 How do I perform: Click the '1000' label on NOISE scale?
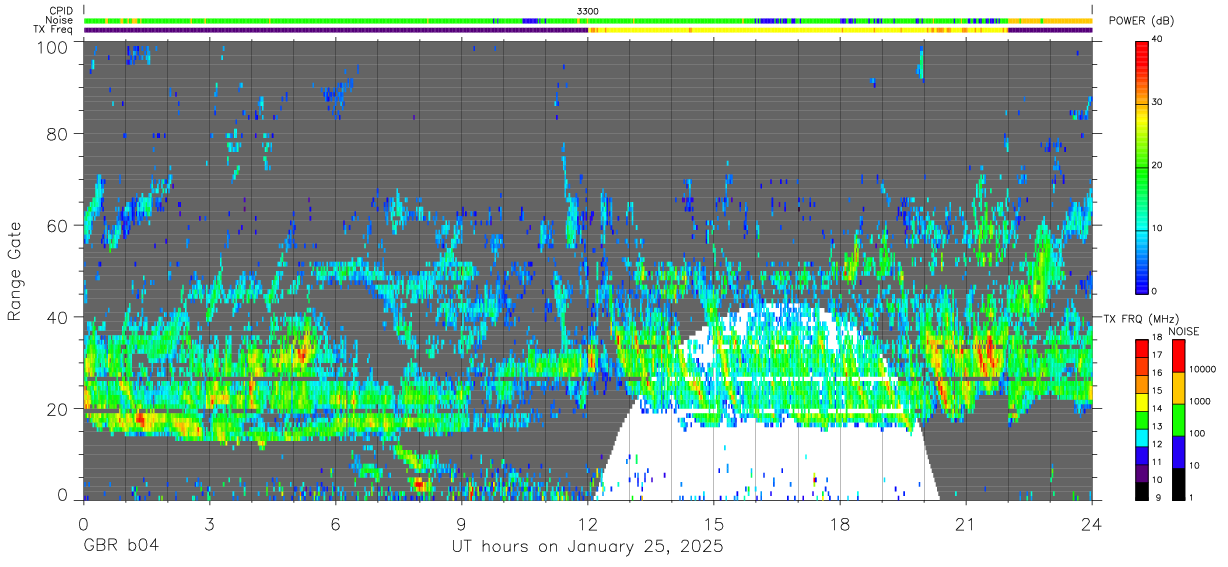coord(1198,402)
